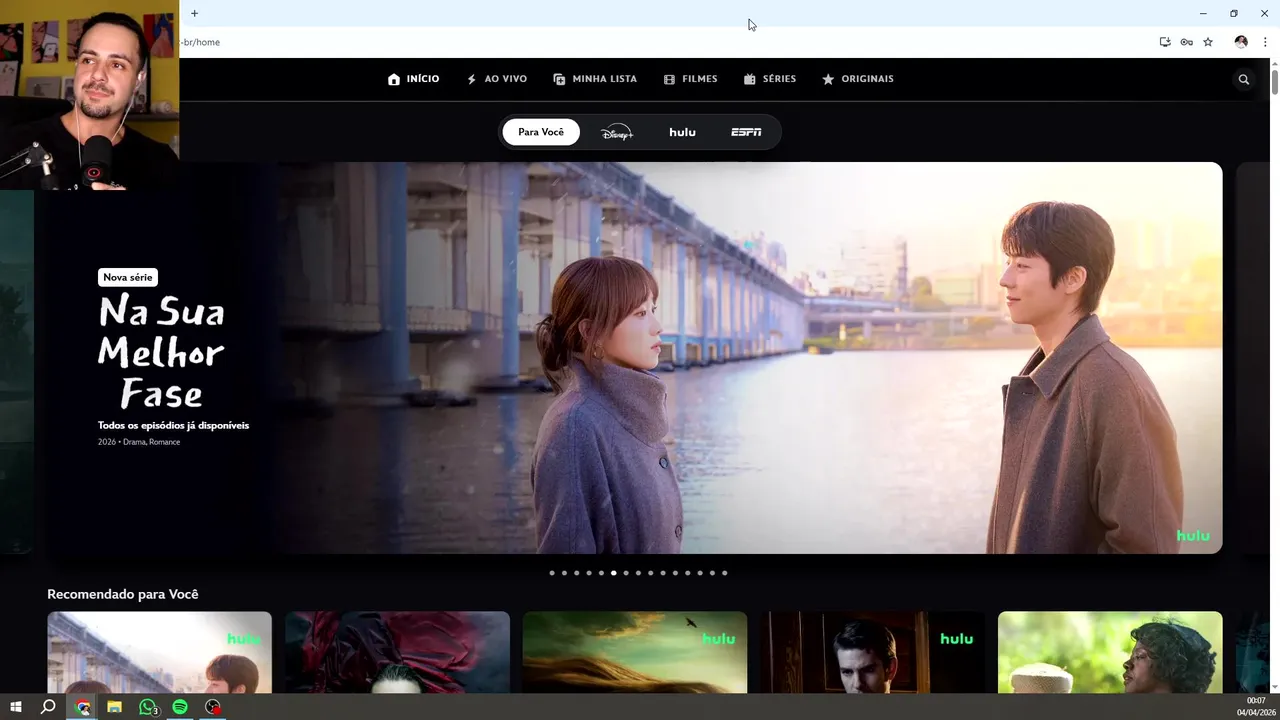Viewport: 1280px width, 720px height.
Task: Open the recommended card with flying bird landscape
Action: pyautogui.click(x=635, y=653)
